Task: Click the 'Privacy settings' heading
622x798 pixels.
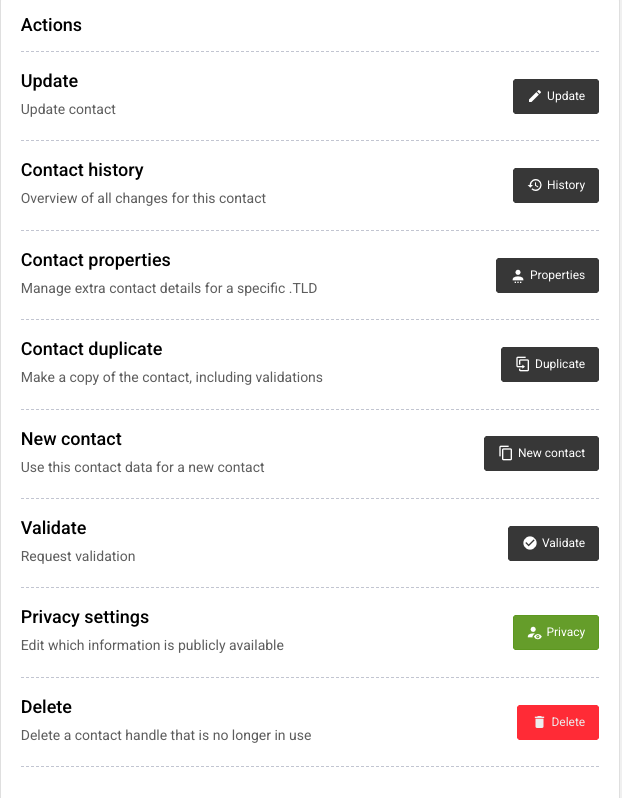Action: tap(85, 617)
